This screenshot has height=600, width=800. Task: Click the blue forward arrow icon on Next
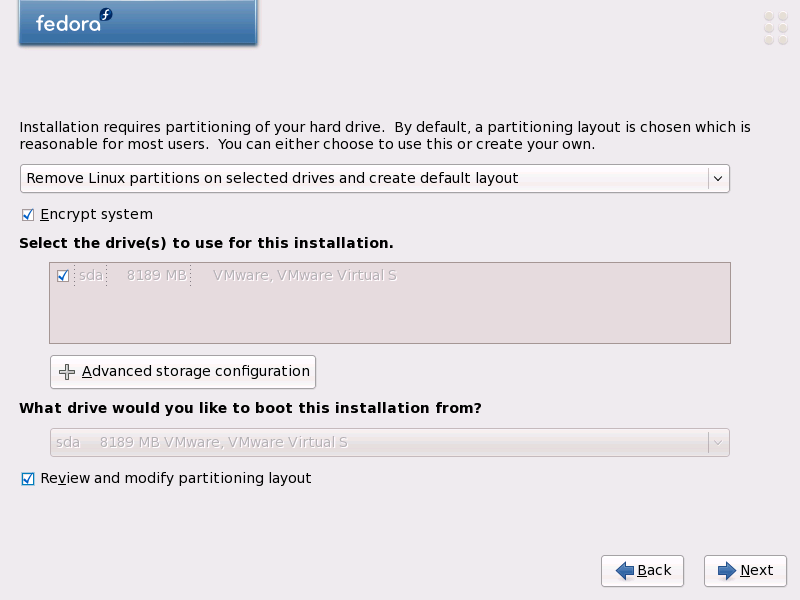coord(724,570)
